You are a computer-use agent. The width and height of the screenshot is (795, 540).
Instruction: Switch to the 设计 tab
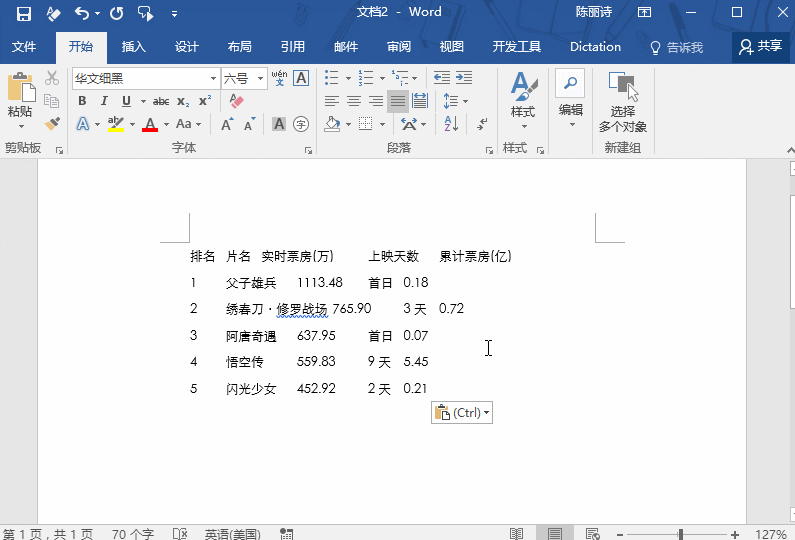pos(187,47)
